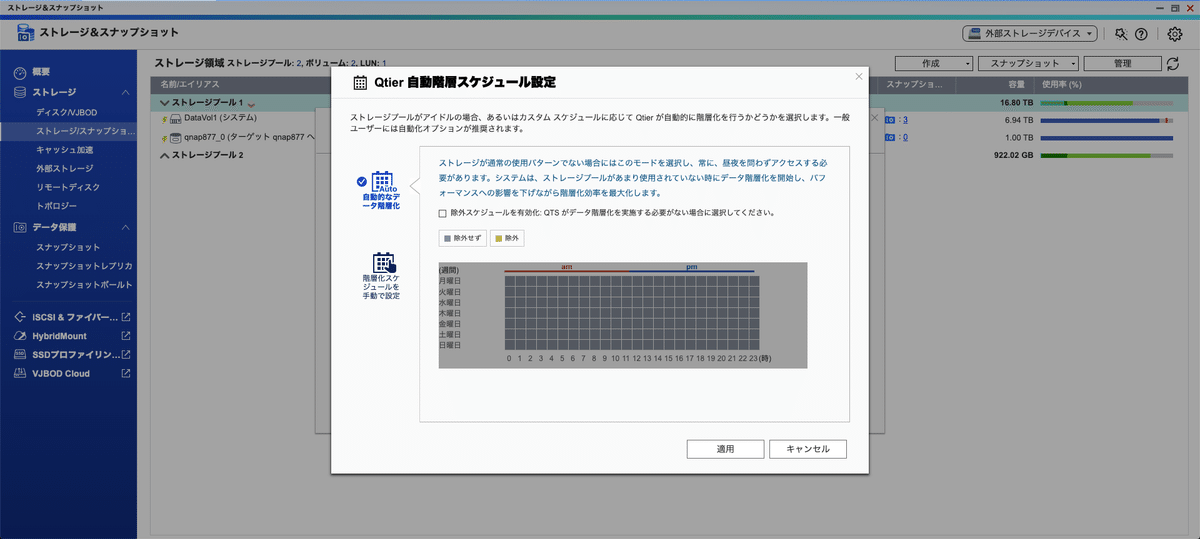The width and height of the screenshot is (1200, 539).
Task: Open 外部ストレージデバイス dropdown
Action: tap(1030, 34)
